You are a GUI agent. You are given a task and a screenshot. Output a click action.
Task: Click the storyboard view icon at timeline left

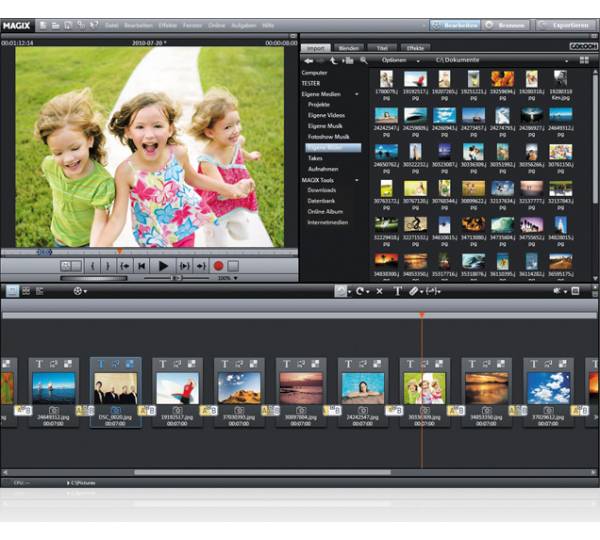[11, 291]
